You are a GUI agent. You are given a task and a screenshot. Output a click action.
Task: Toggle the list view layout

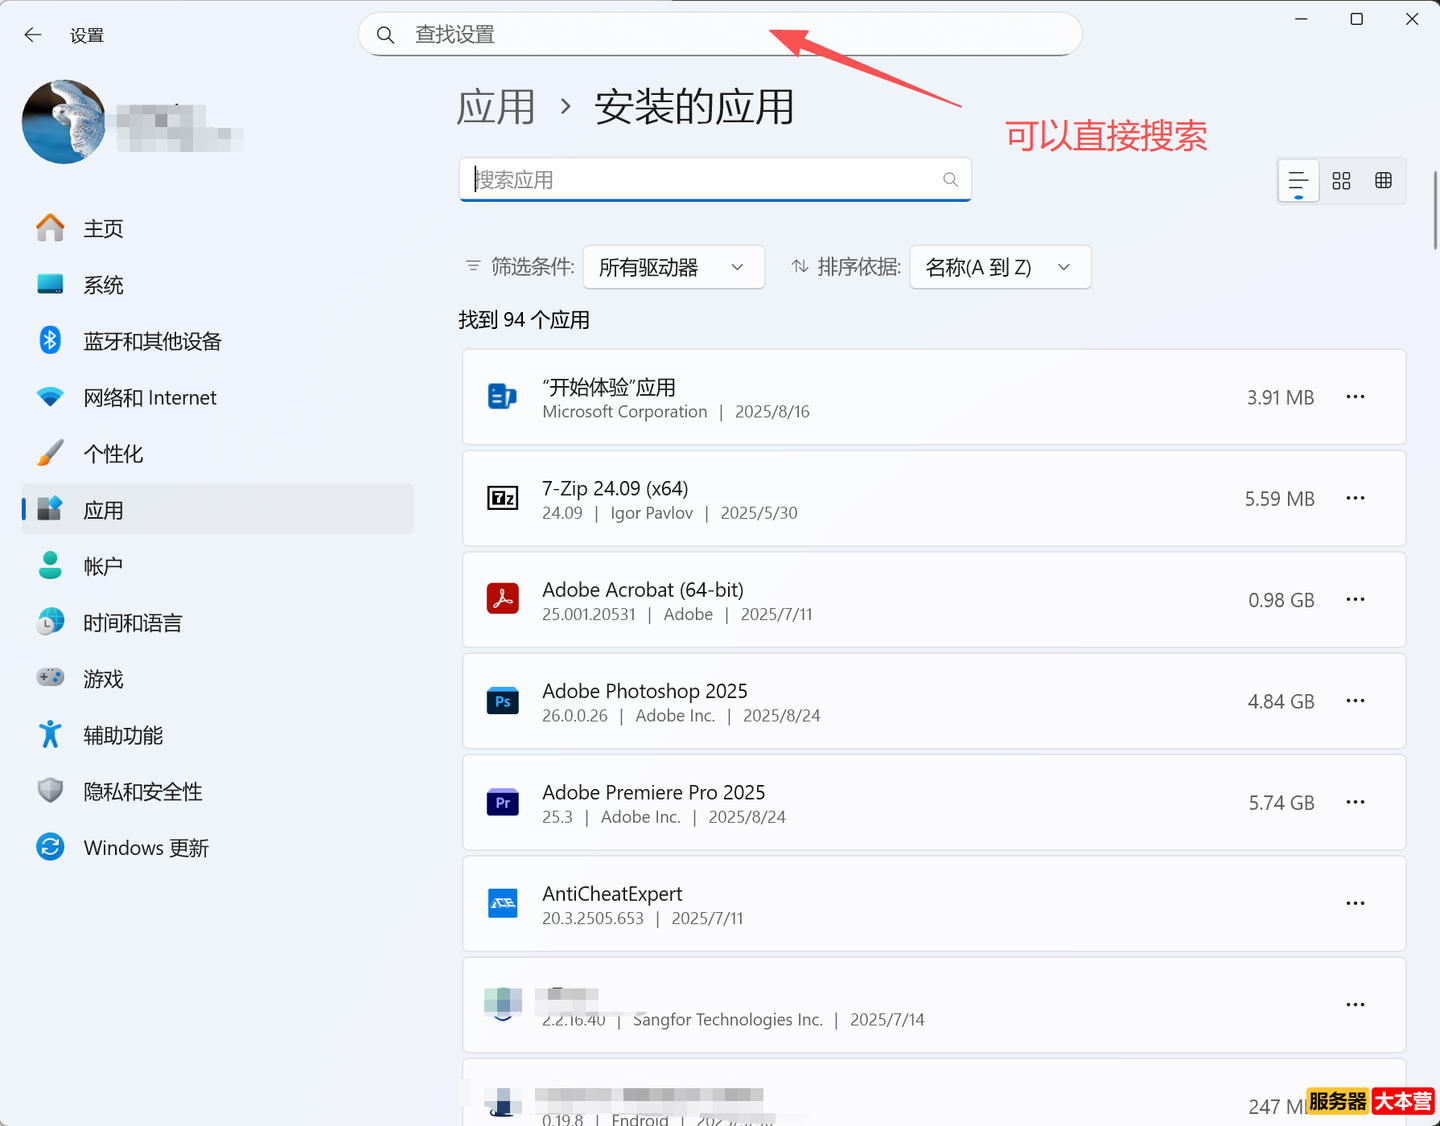tap(1297, 181)
